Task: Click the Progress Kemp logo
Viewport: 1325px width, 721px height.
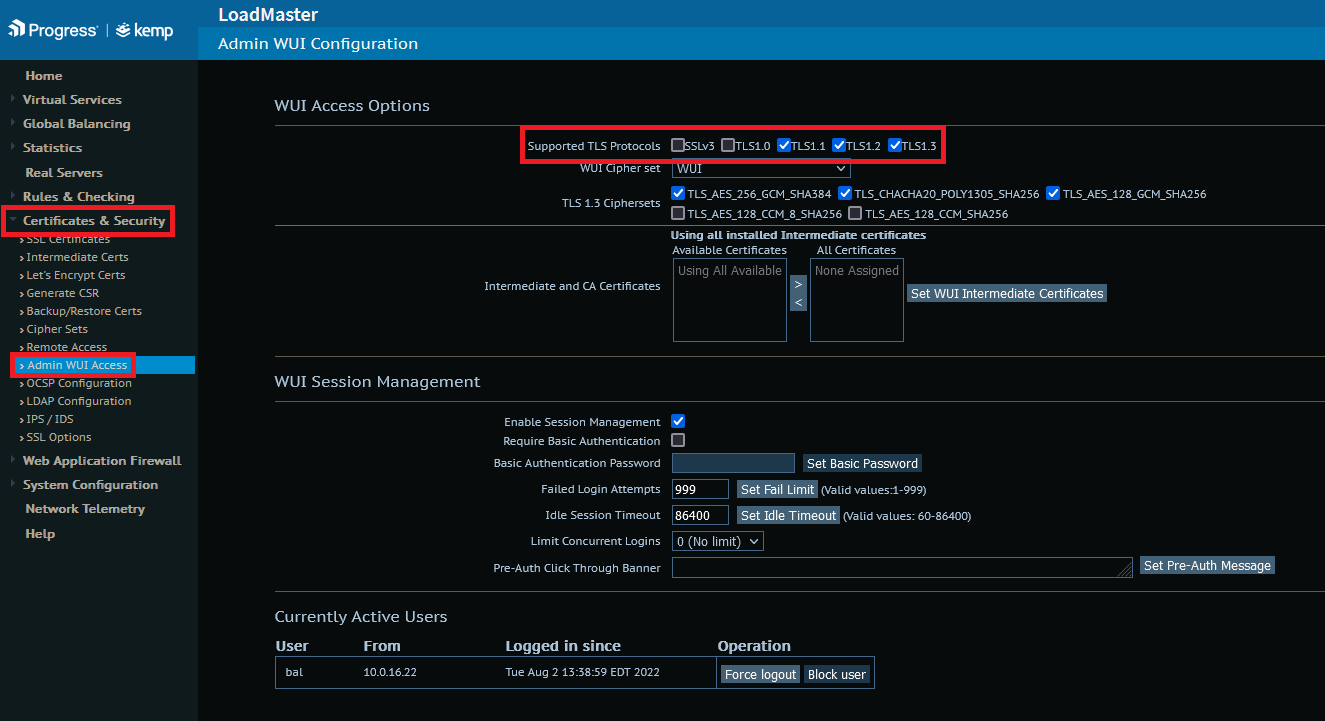Action: point(91,30)
